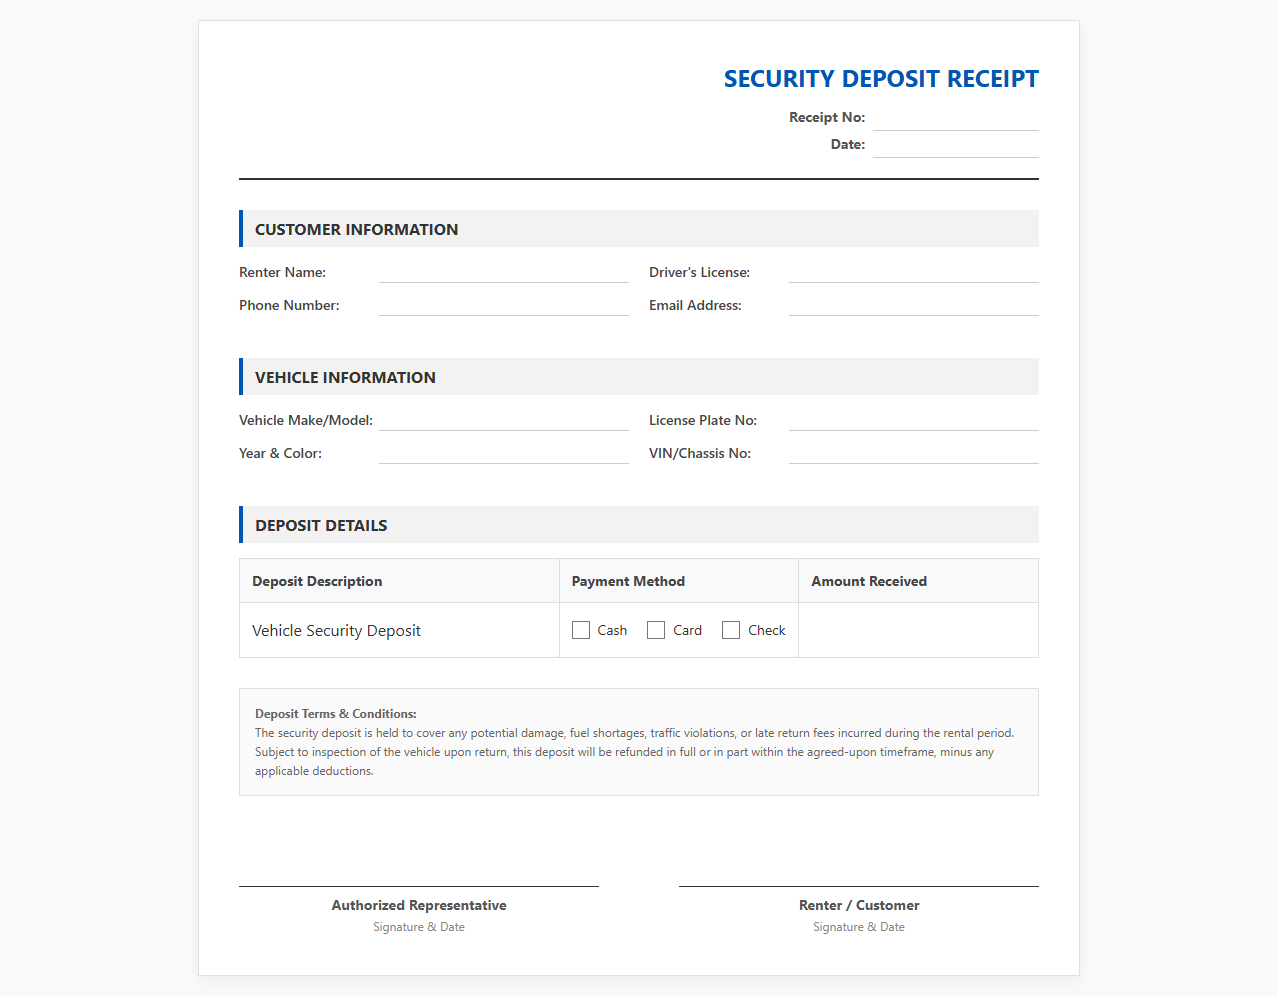Click the Vehicle Make/Model field
1278x996 pixels.
click(504, 420)
